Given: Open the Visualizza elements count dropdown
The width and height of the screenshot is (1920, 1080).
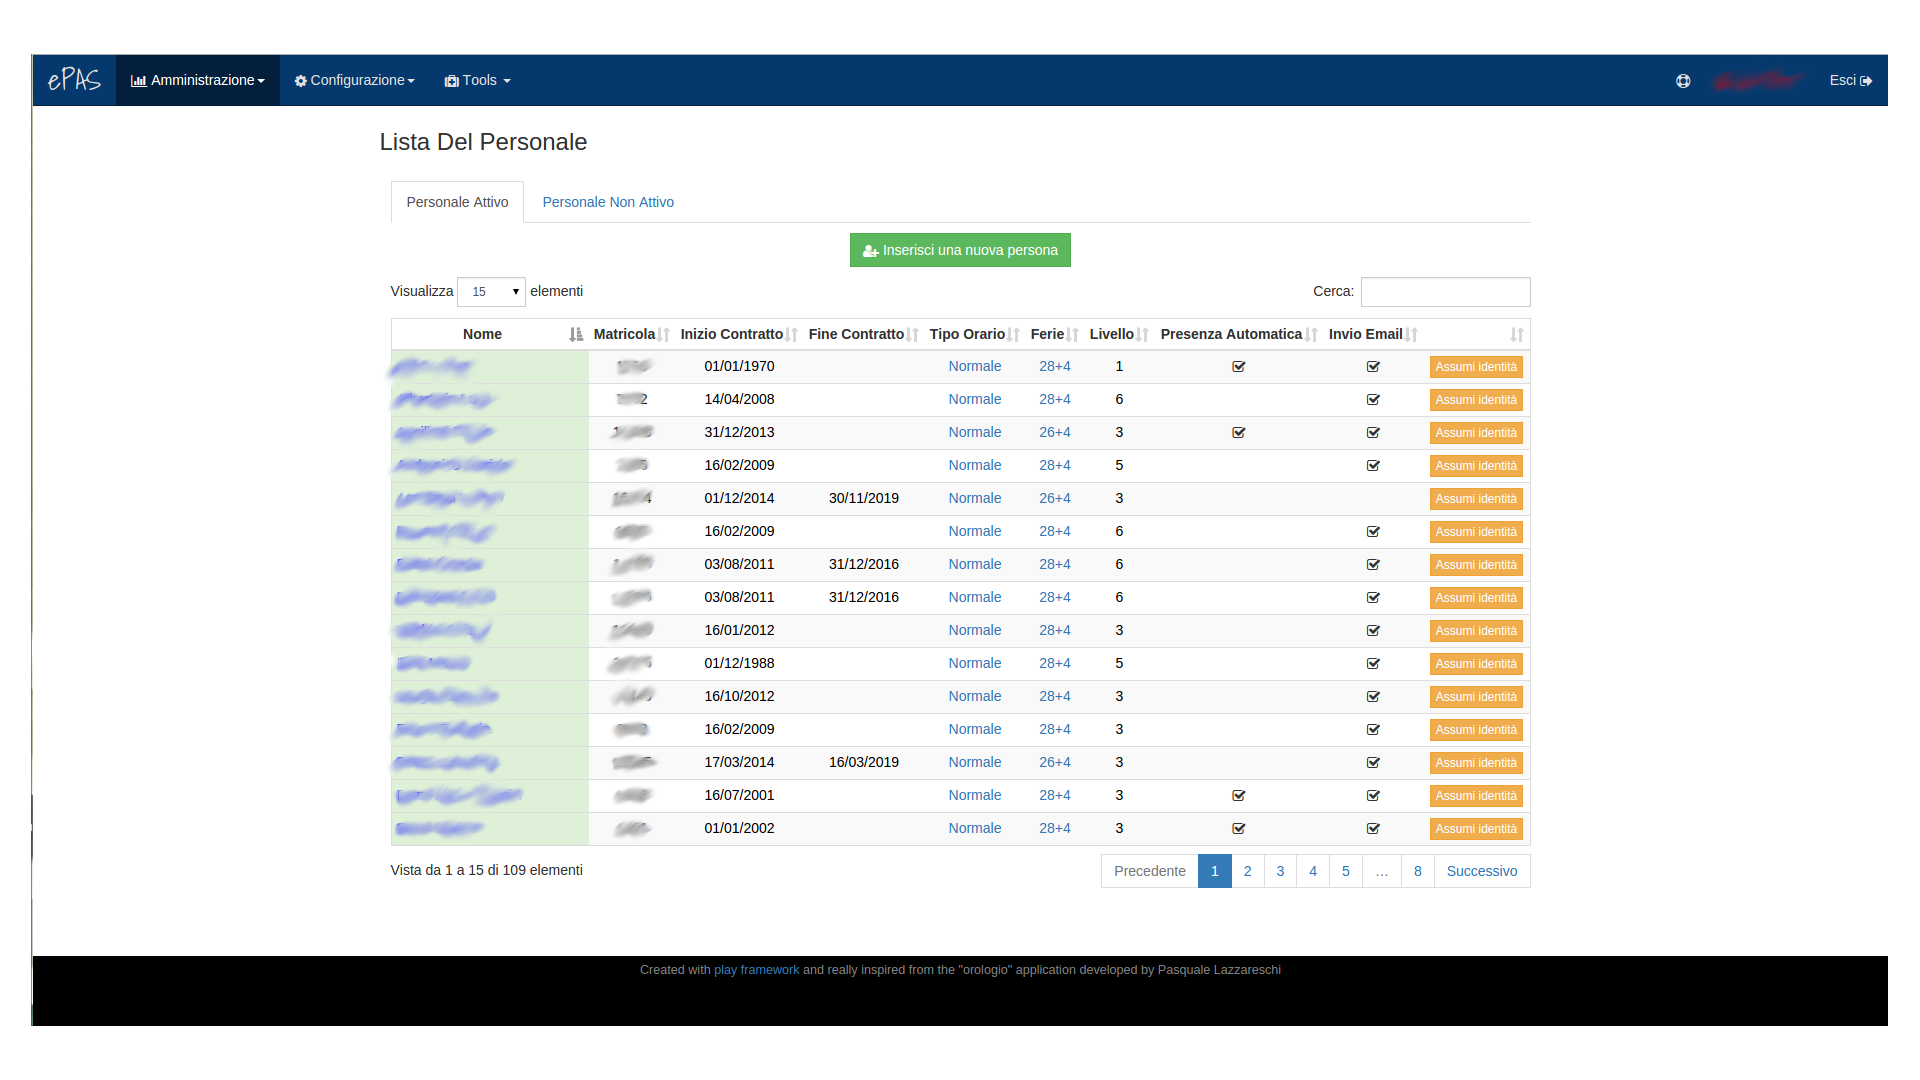Looking at the screenshot, I should coord(491,292).
